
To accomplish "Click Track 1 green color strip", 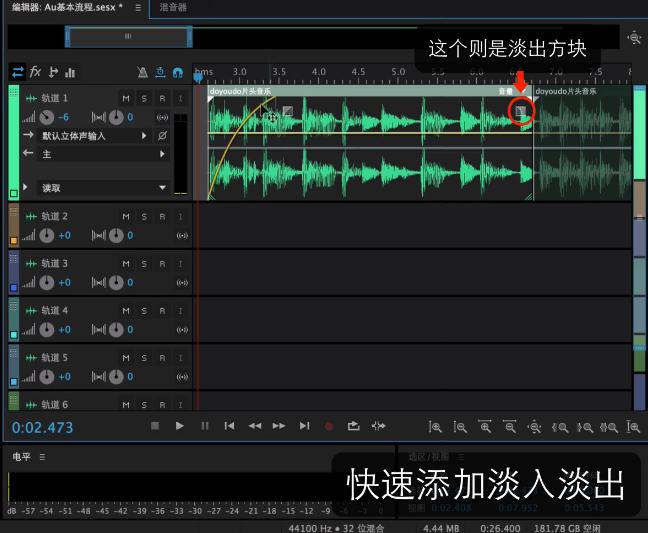I will click(14, 143).
